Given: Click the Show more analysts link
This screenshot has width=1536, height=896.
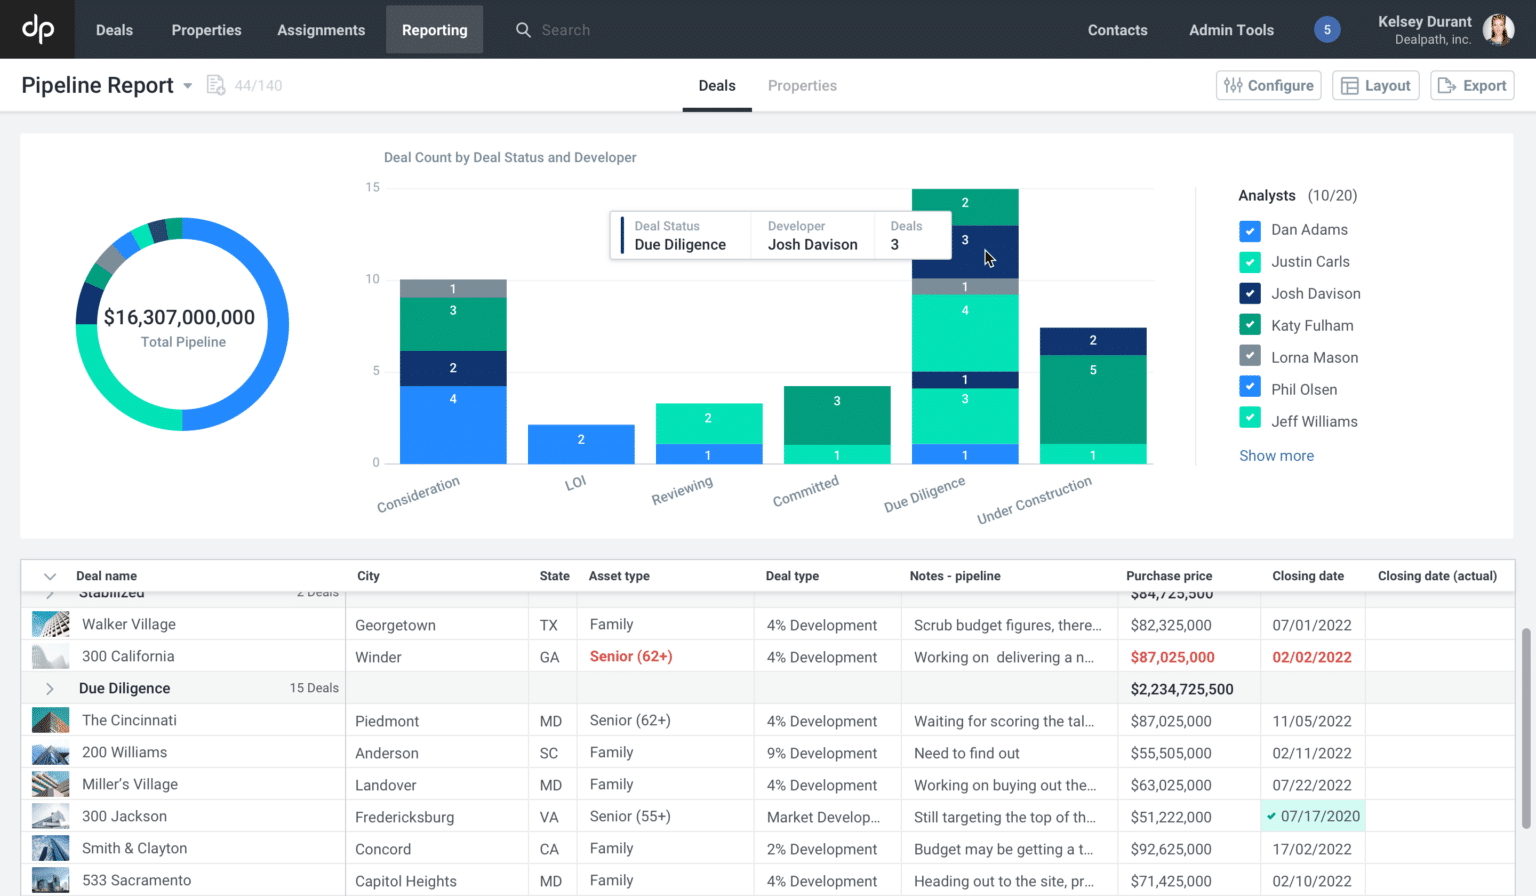Looking at the screenshot, I should point(1276,456).
